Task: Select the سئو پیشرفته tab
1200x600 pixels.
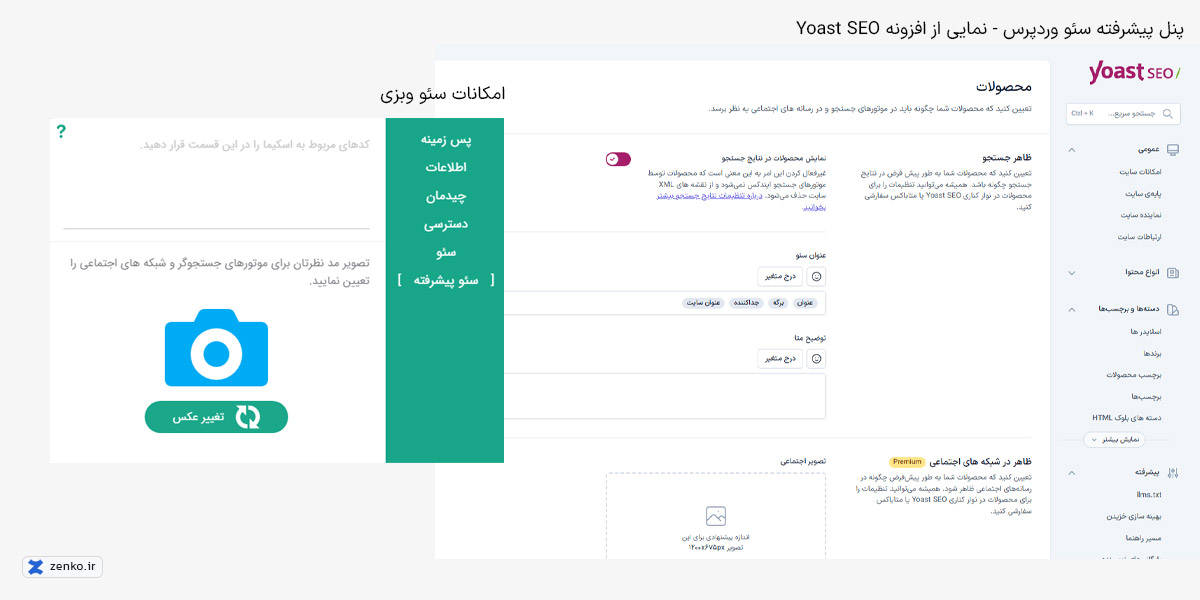Action: click(x=445, y=280)
